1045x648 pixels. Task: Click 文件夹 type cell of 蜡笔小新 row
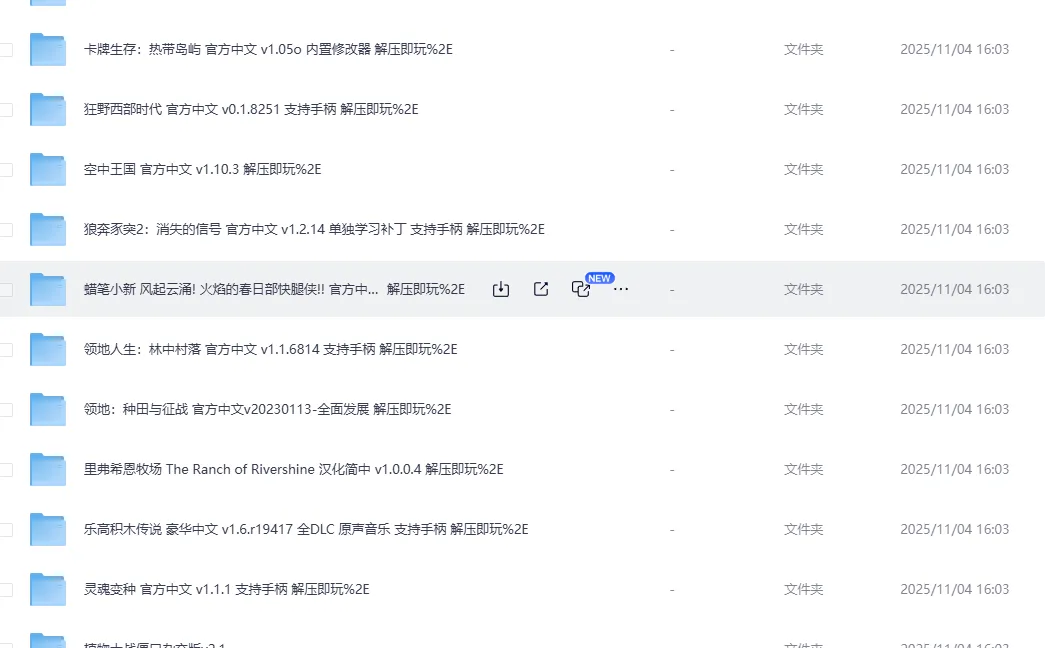coord(803,289)
